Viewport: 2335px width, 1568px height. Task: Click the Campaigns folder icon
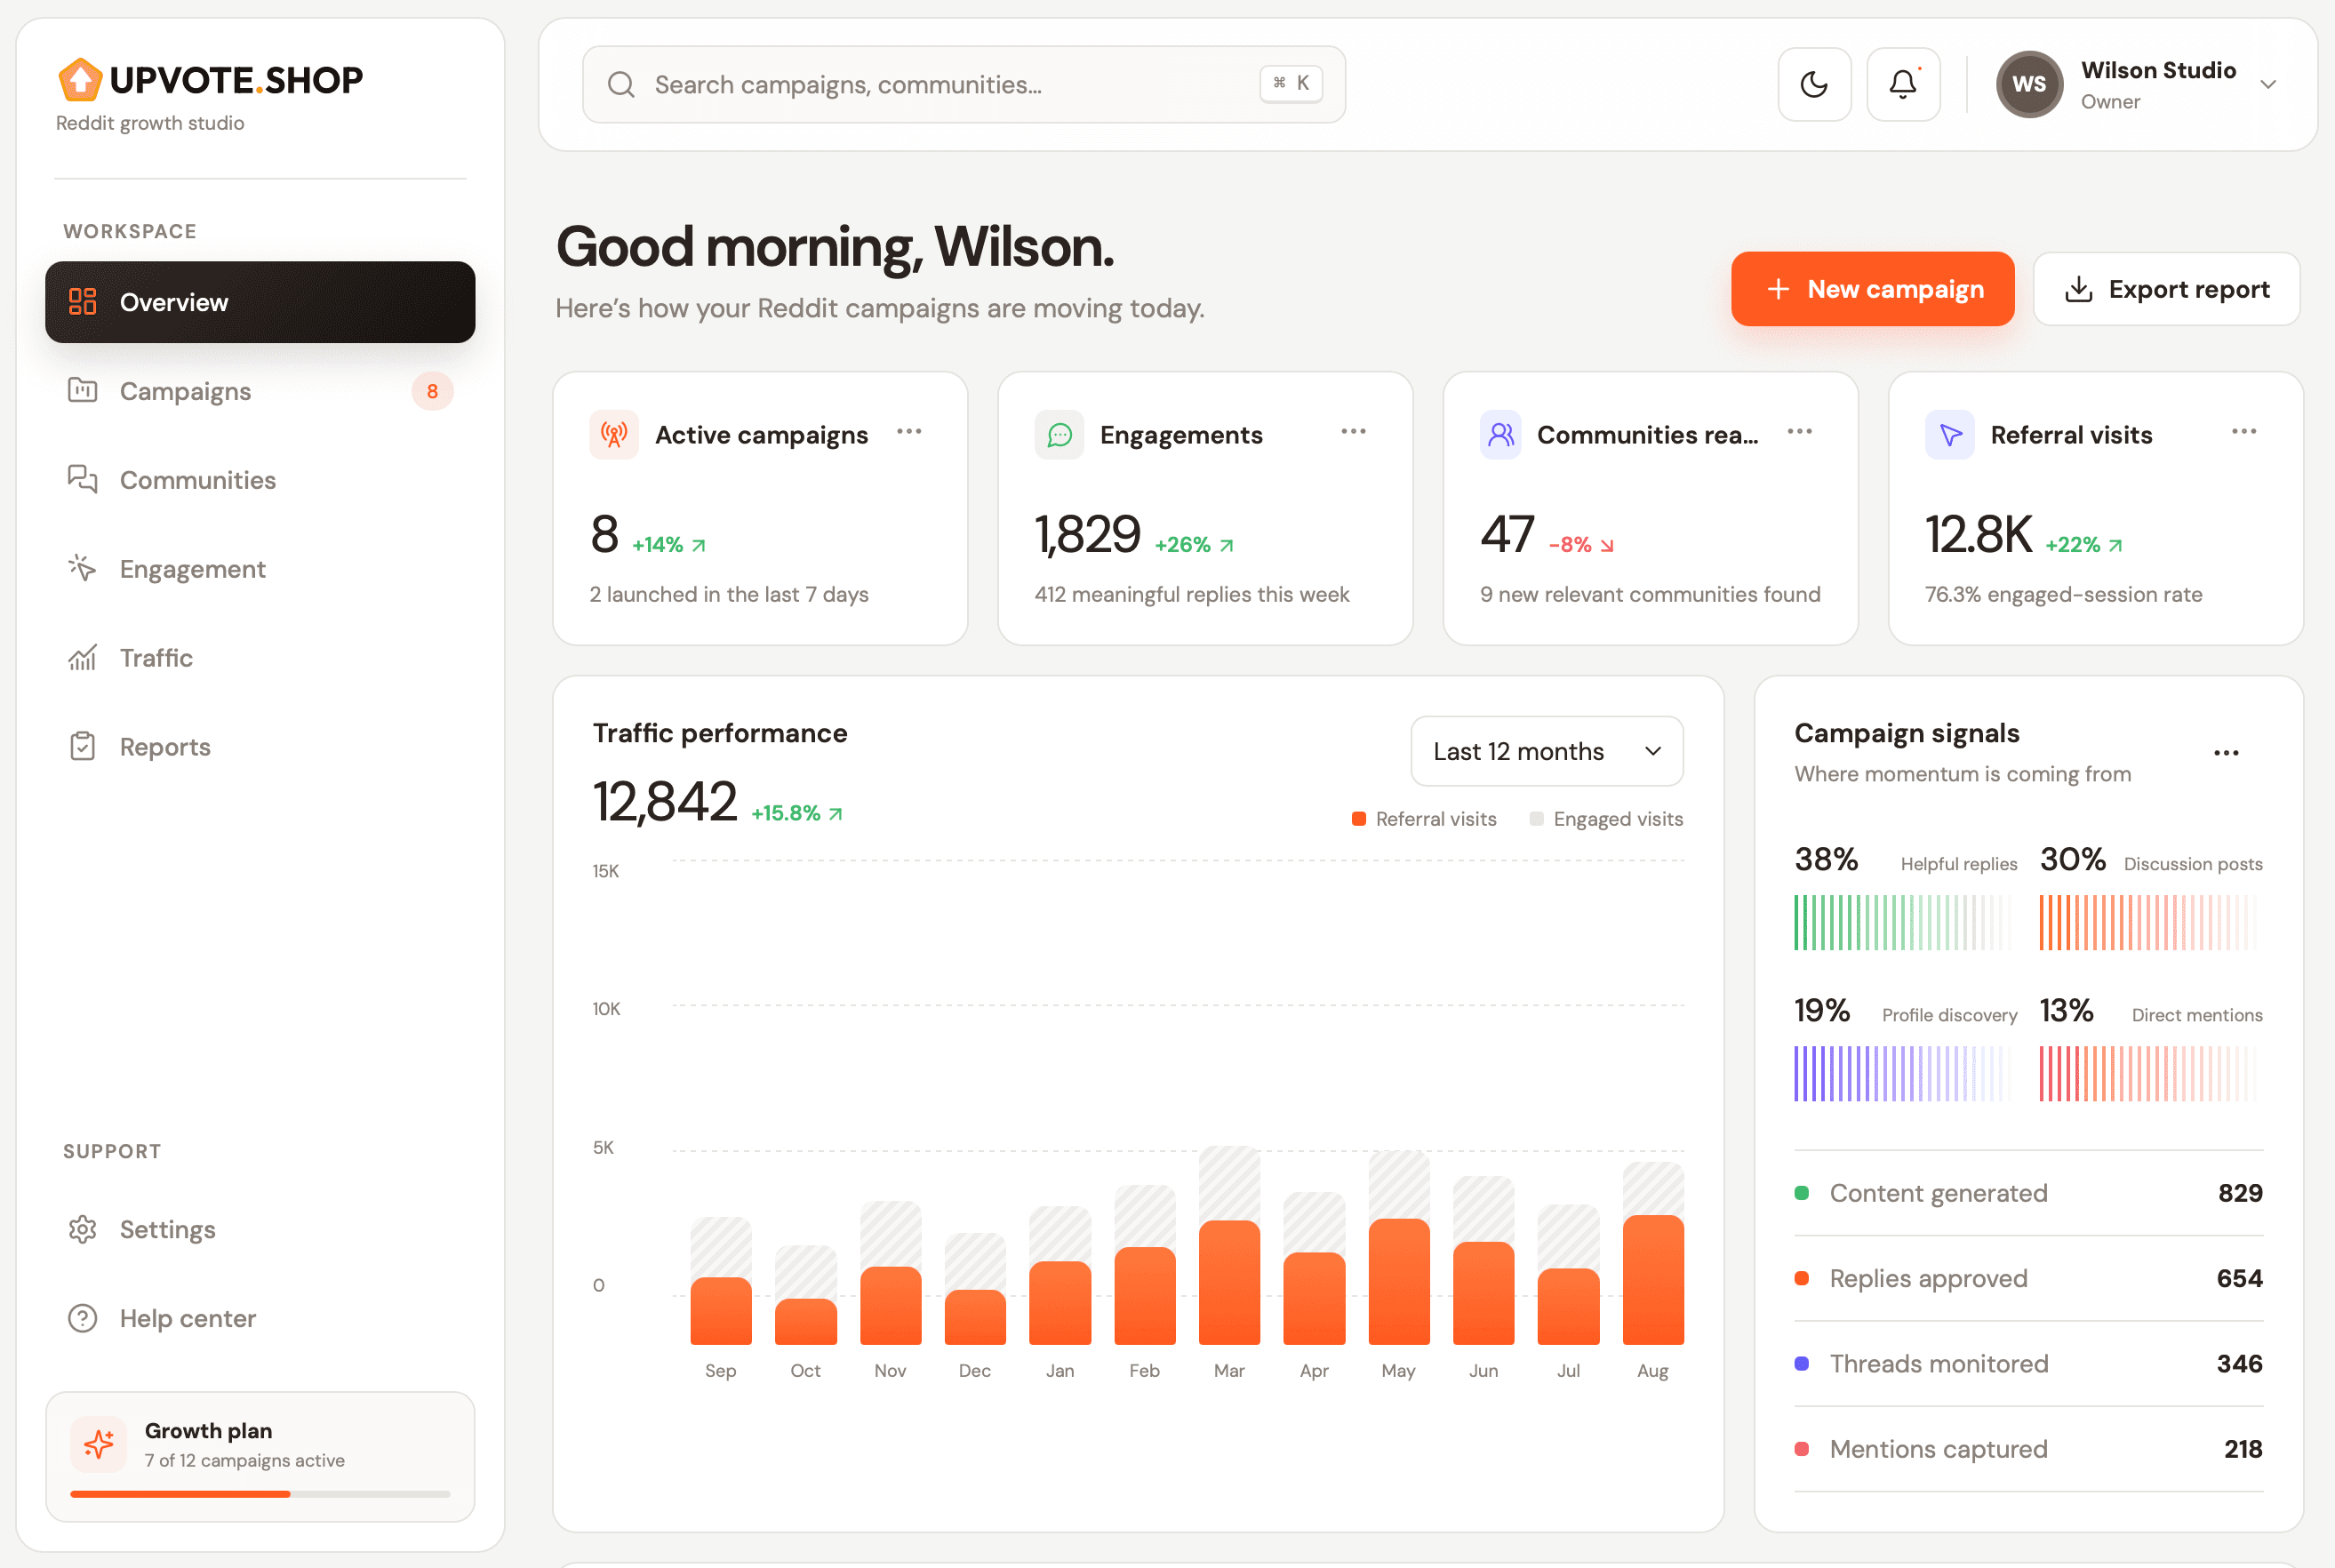pos(83,390)
